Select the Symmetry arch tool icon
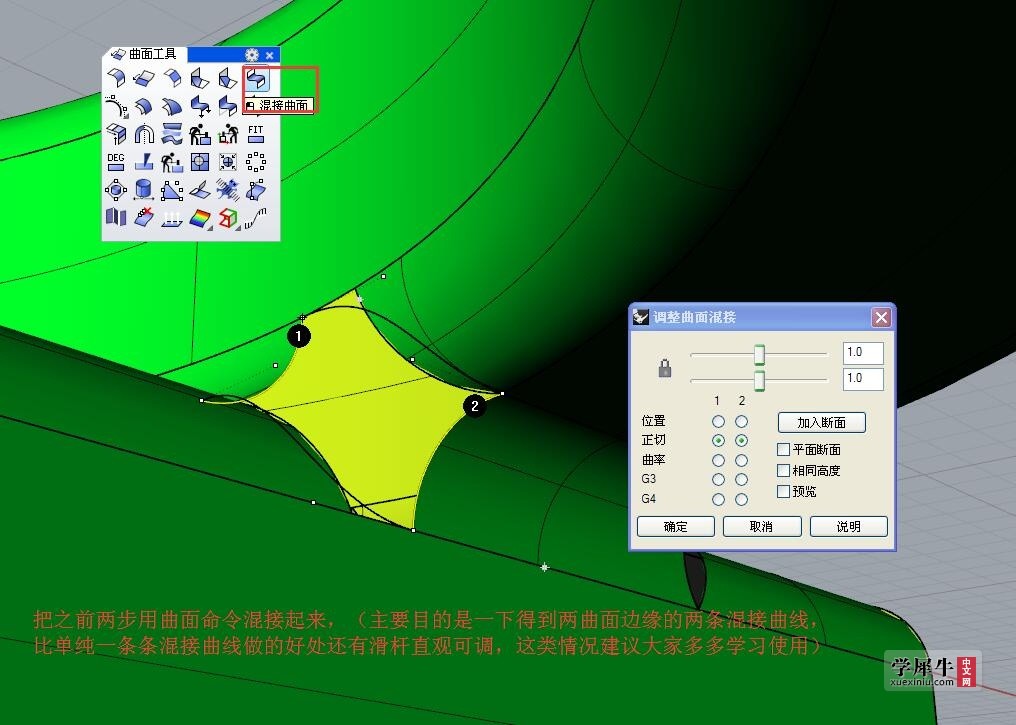The height and width of the screenshot is (725, 1016). (144, 134)
